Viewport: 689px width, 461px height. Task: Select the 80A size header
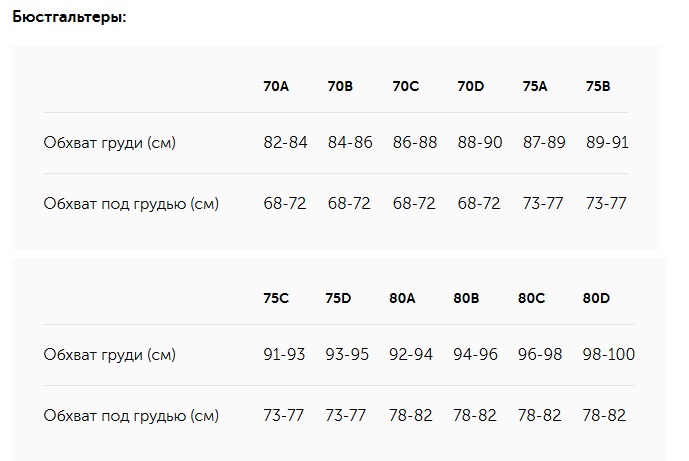(402, 298)
